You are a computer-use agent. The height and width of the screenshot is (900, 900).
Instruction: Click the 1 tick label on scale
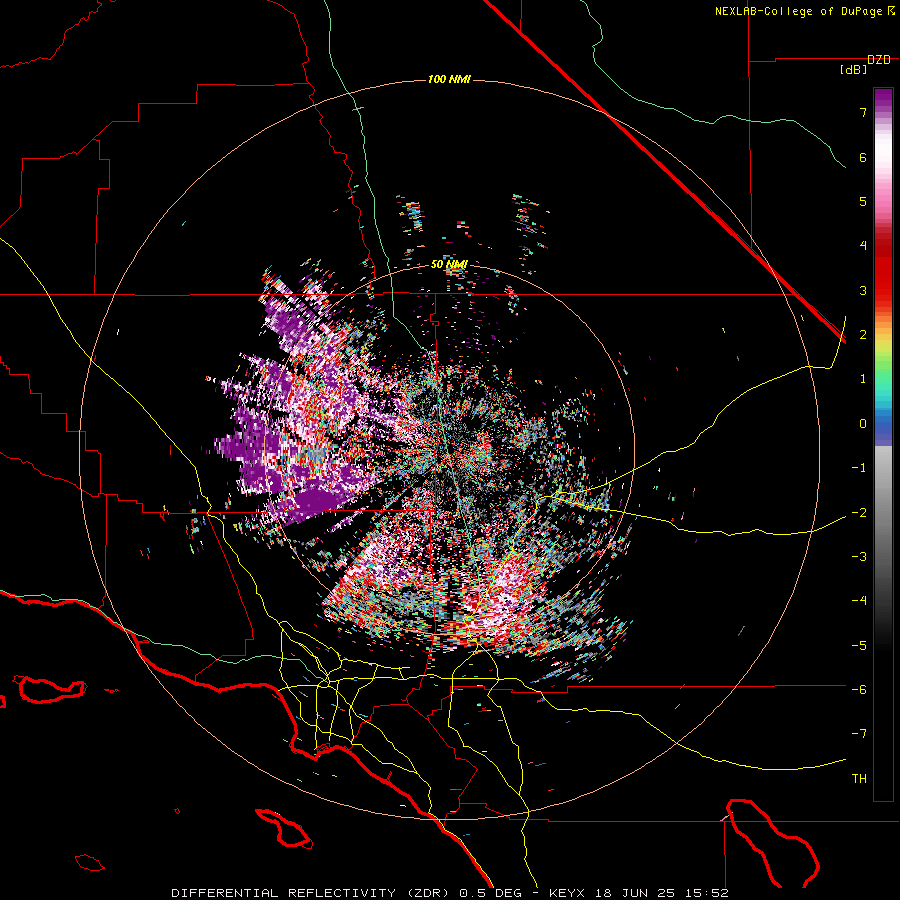tap(863, 379)
